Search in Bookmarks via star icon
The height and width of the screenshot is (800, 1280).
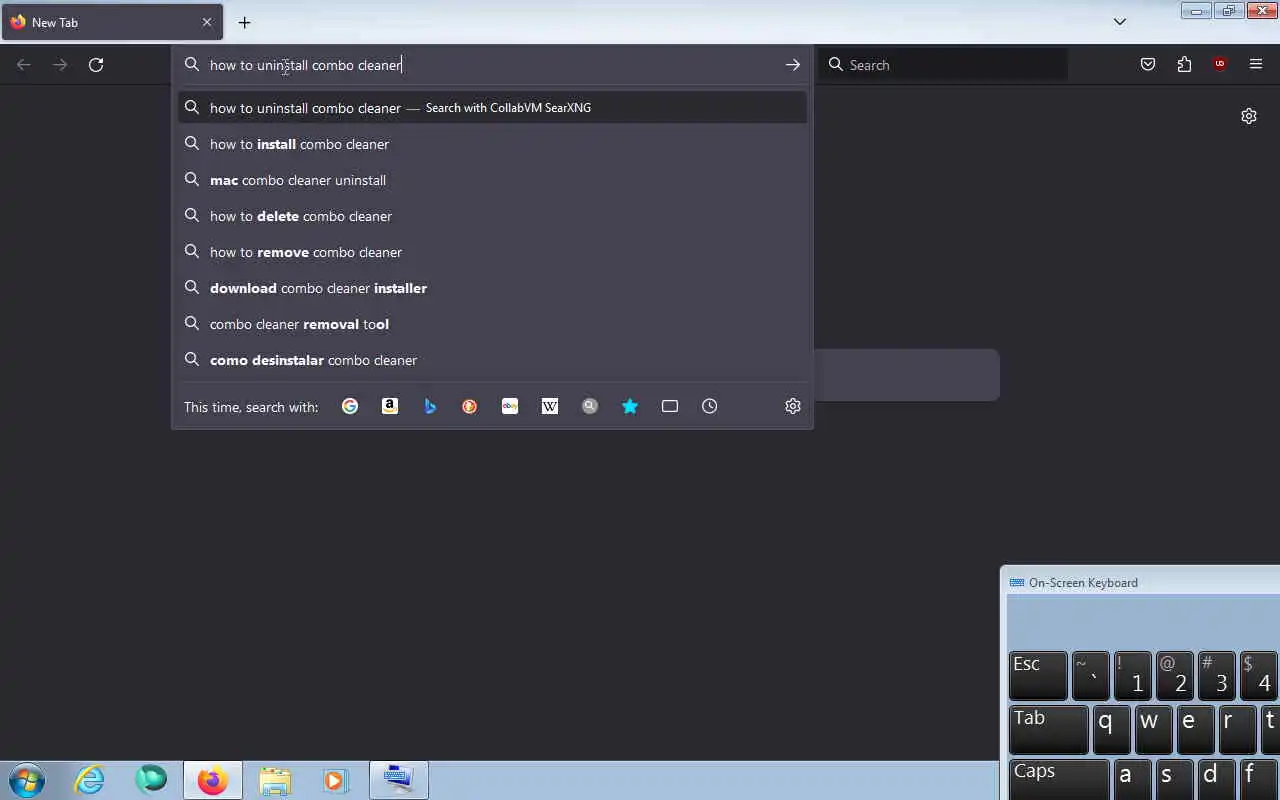(x=630, y=406)
